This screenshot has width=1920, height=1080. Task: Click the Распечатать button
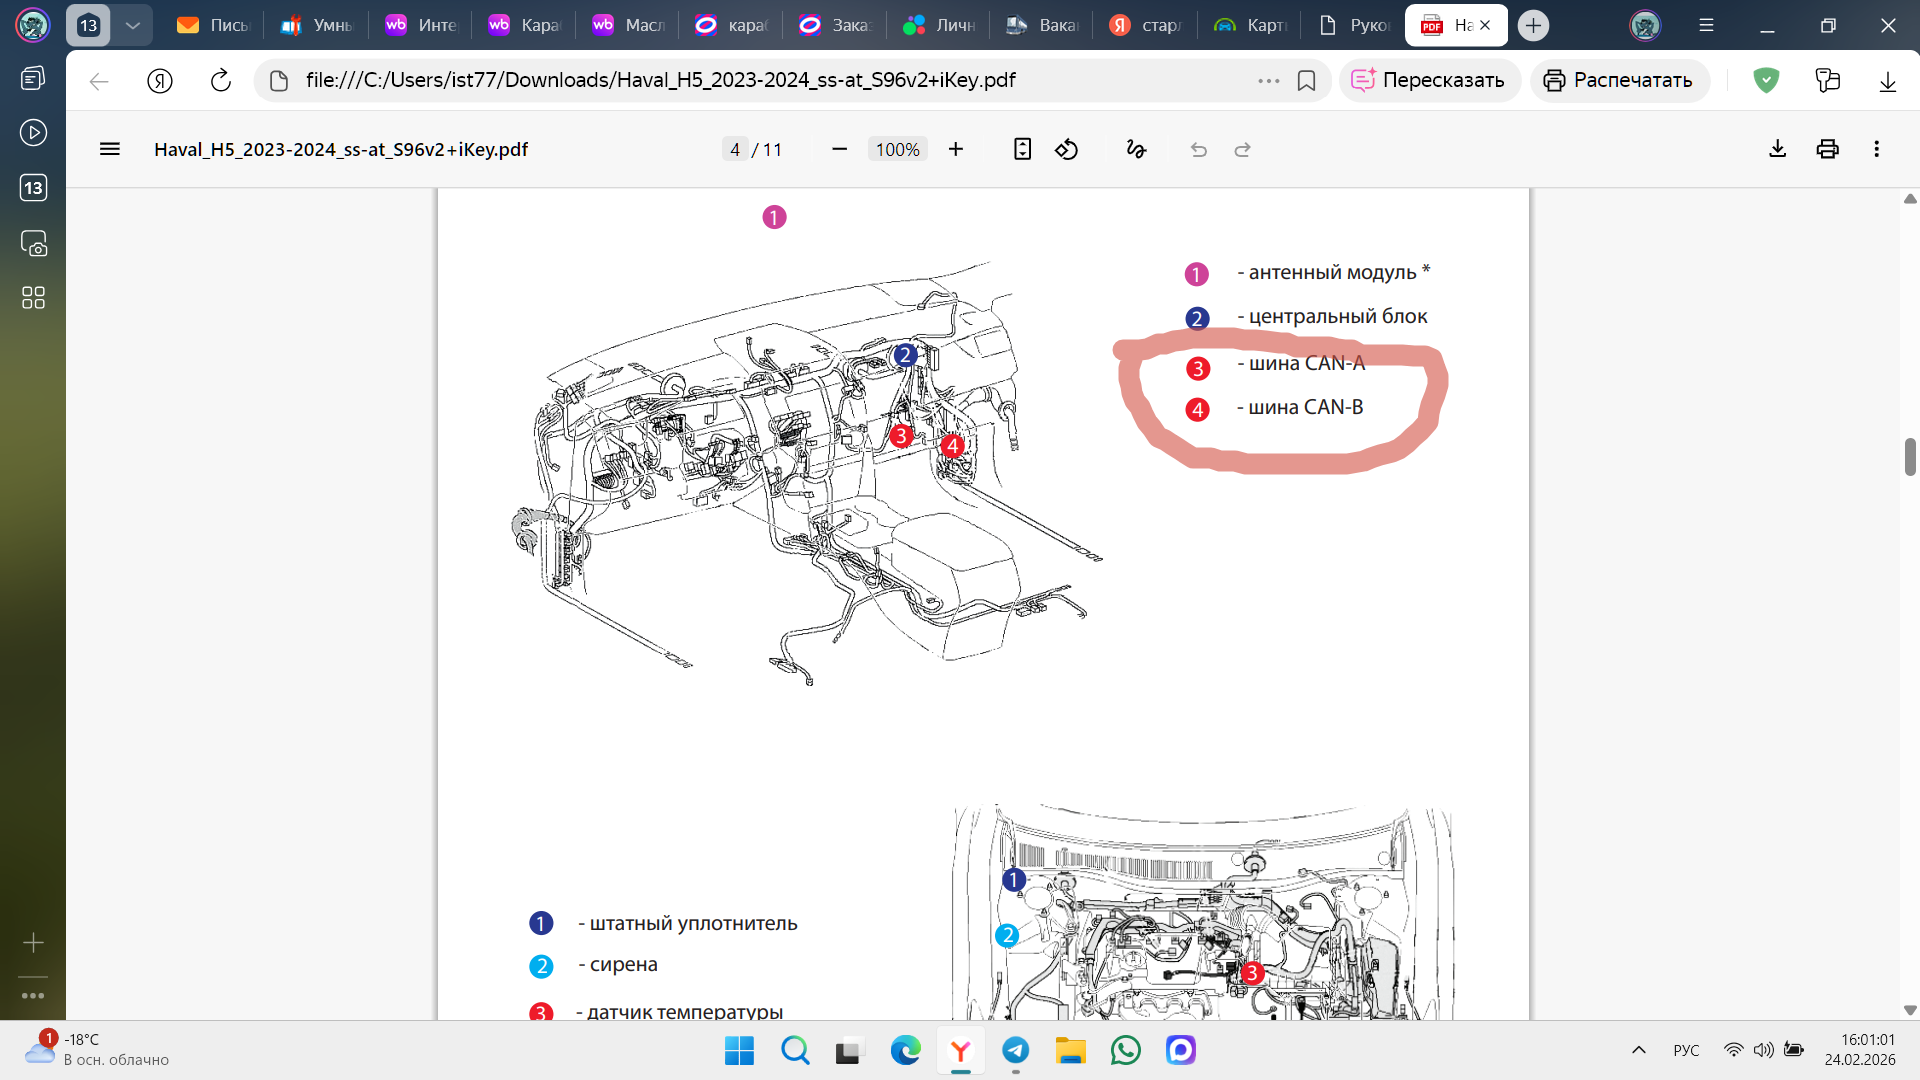coord(1619,81)
